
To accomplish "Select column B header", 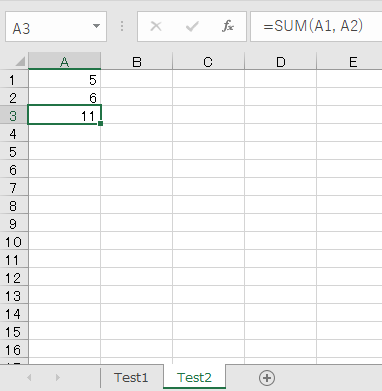I will [x=137, y=62].
